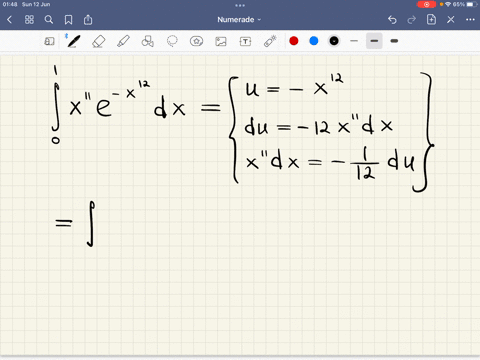Select the Pen tool
This screenshot has width=480, height=360.
pos(73,41)
